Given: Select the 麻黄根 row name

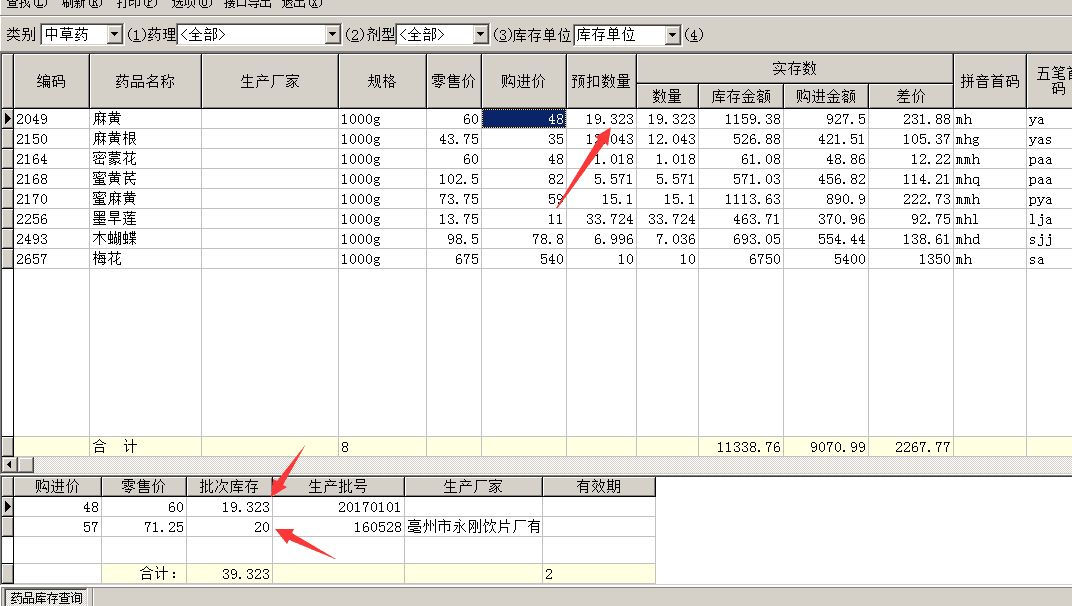Looking at the screenshot, I should click(145, 139).
